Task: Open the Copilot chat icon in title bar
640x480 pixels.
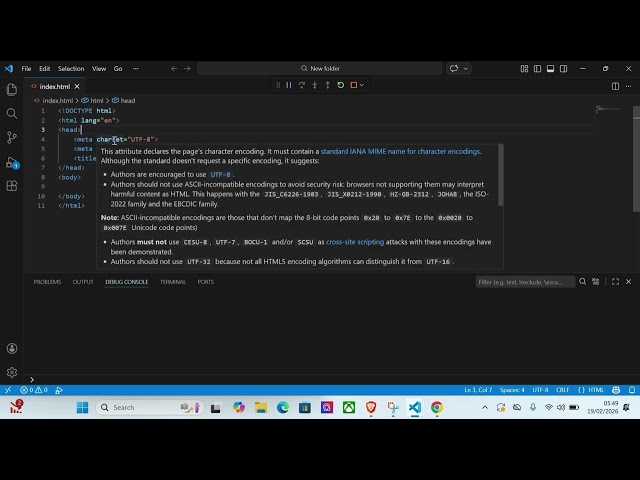Action: coord(454,69)
